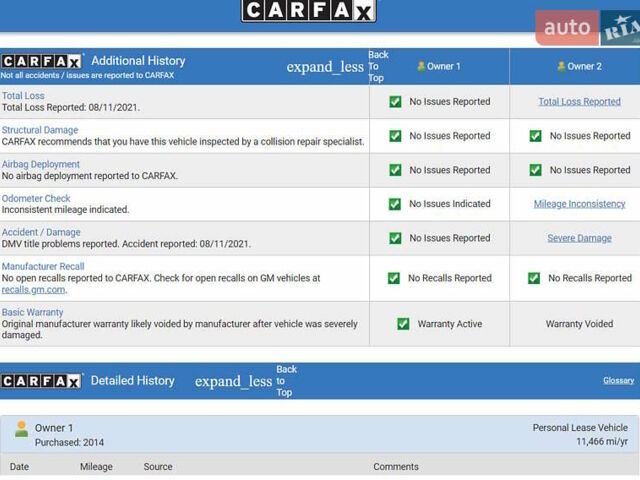Click Warranty Active green check for Owner 1
The image size is (640, 480).
pos(403,324)
